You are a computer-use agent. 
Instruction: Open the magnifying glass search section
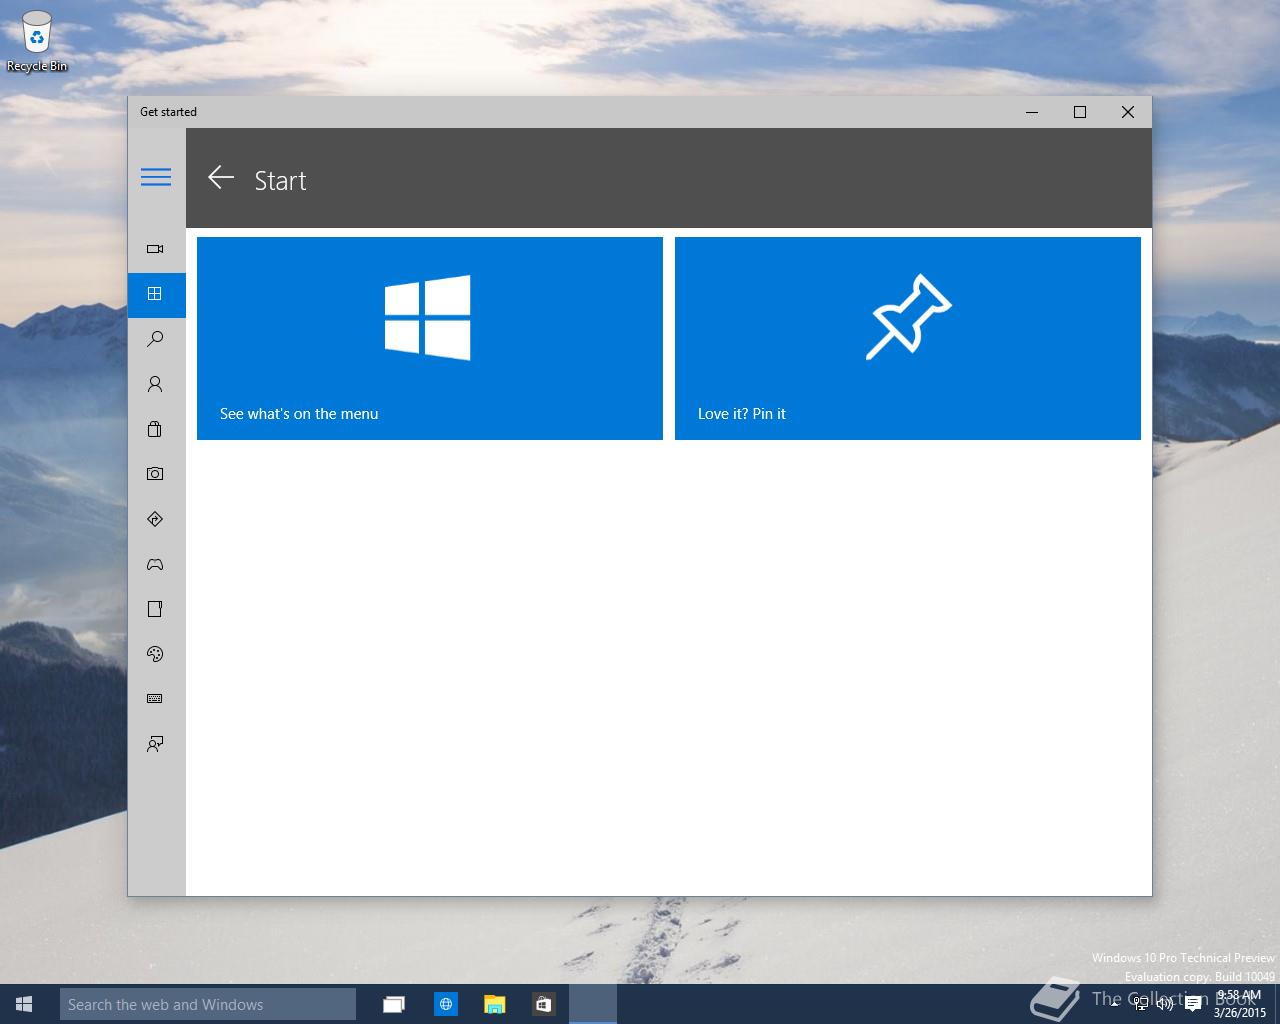tap(155, 339)
